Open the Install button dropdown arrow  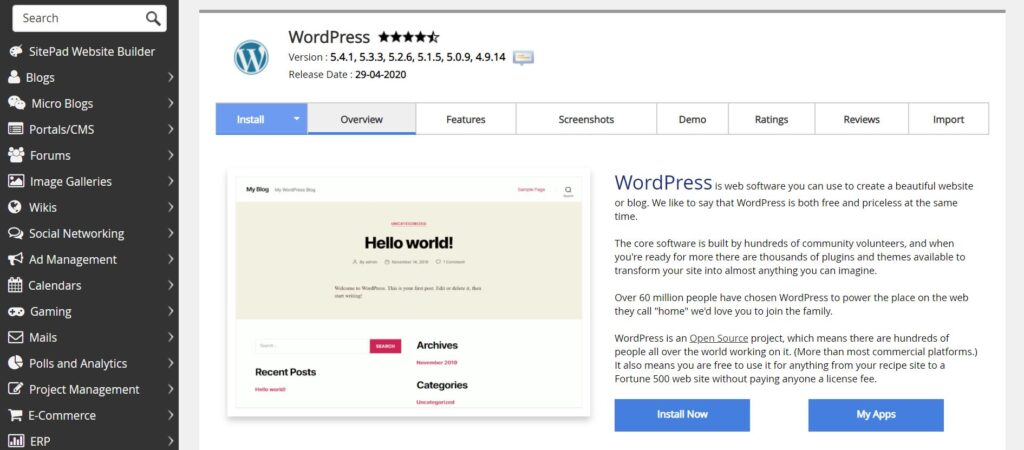296,119
